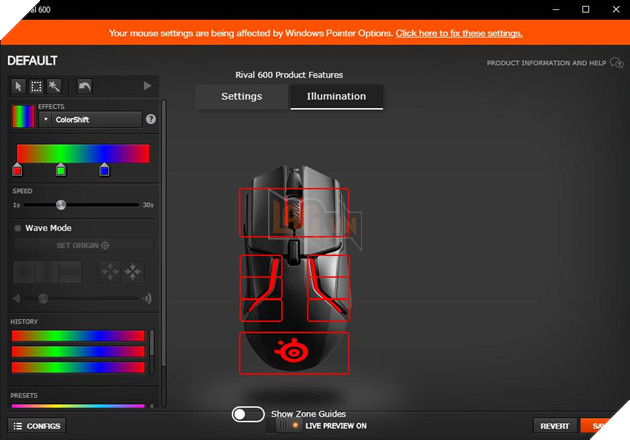Select the middle left side-strip zone
This screenshot has height=440, width=630.
[x=261, y=288]
